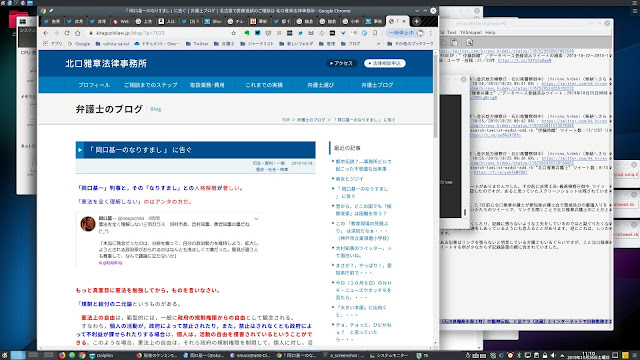
Task: Open the 管理 bookmark folder
Action: [x=327, y=44]
